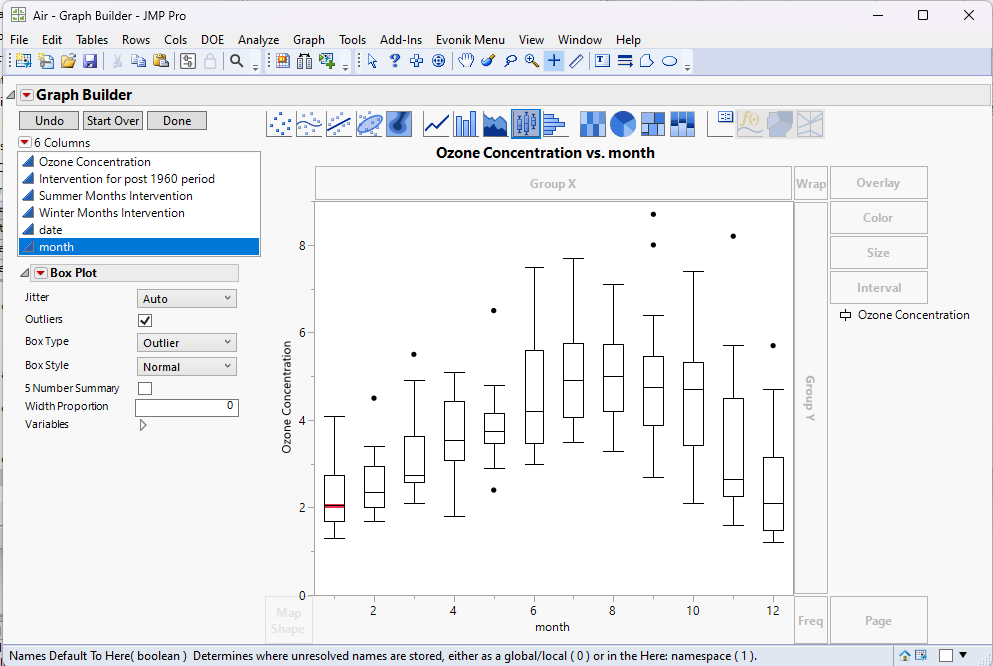
Task: Toggle the Outliers checkbox
Action: [x=145, y=320]
